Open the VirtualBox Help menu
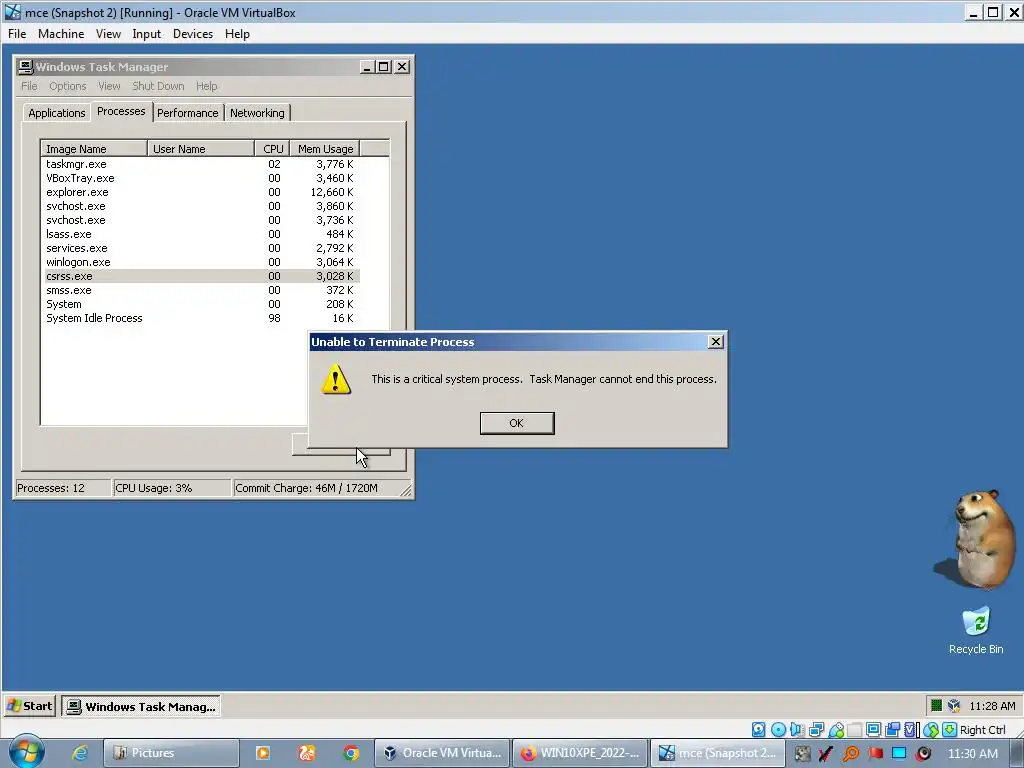The height and width of the screenshot is (768, 1024). [x=237, y=34]
